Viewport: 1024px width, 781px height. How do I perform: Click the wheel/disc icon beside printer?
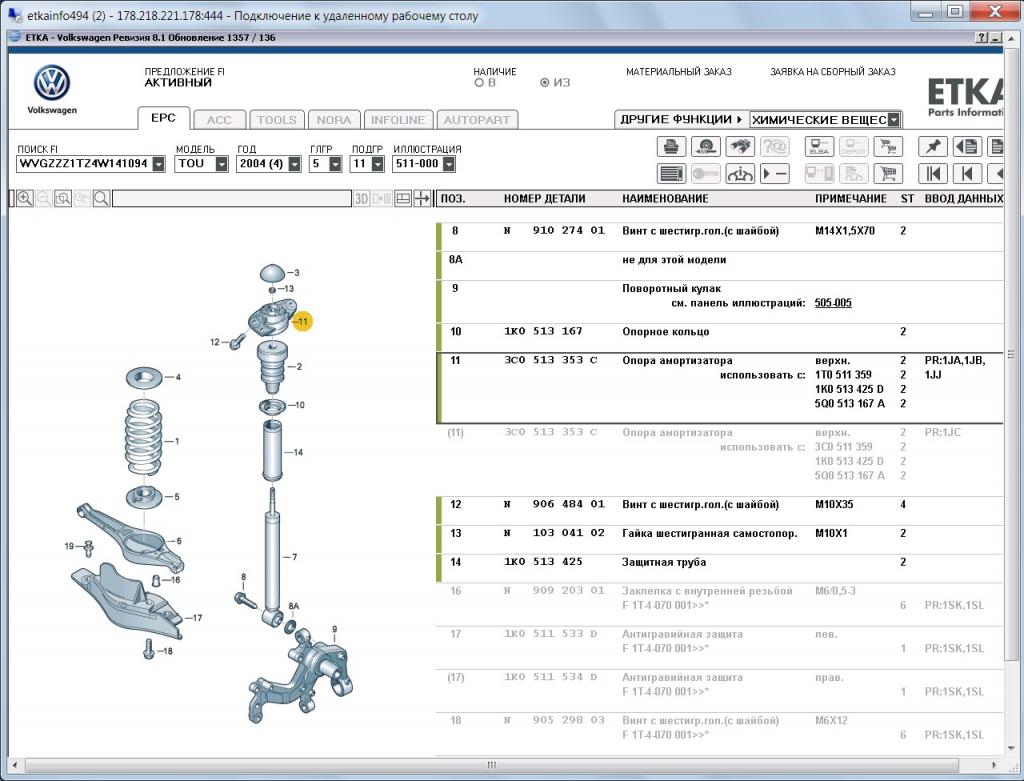click(x=705, y=146)
